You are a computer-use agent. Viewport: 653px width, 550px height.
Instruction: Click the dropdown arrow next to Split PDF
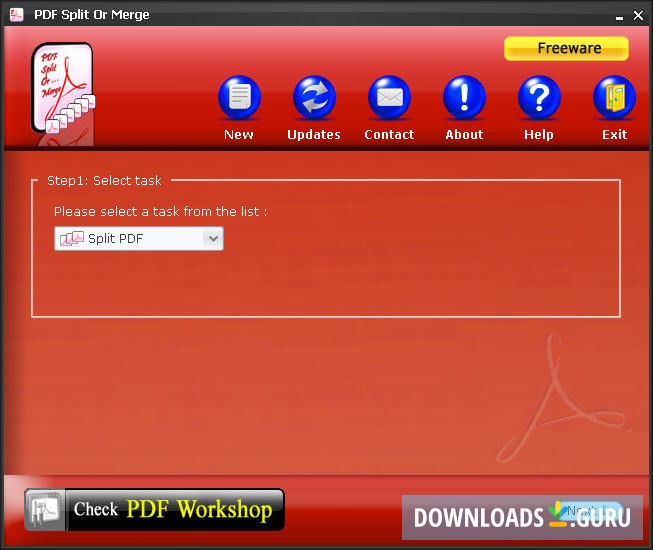click(213, 239)
